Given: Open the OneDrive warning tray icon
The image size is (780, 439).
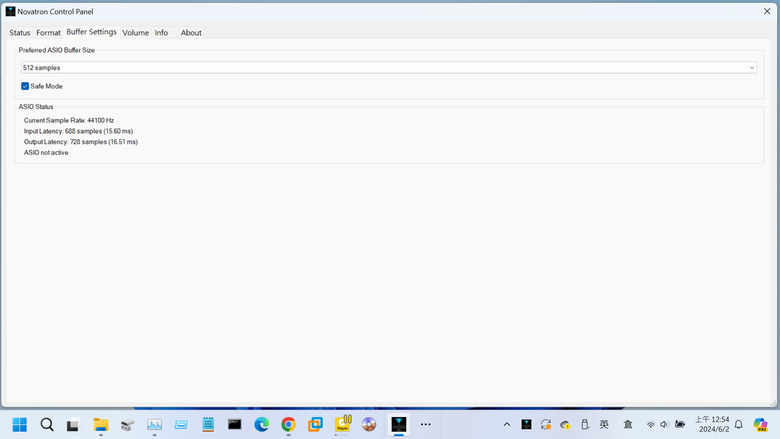Looking at the screenshot, I should [x=565, y=425].
